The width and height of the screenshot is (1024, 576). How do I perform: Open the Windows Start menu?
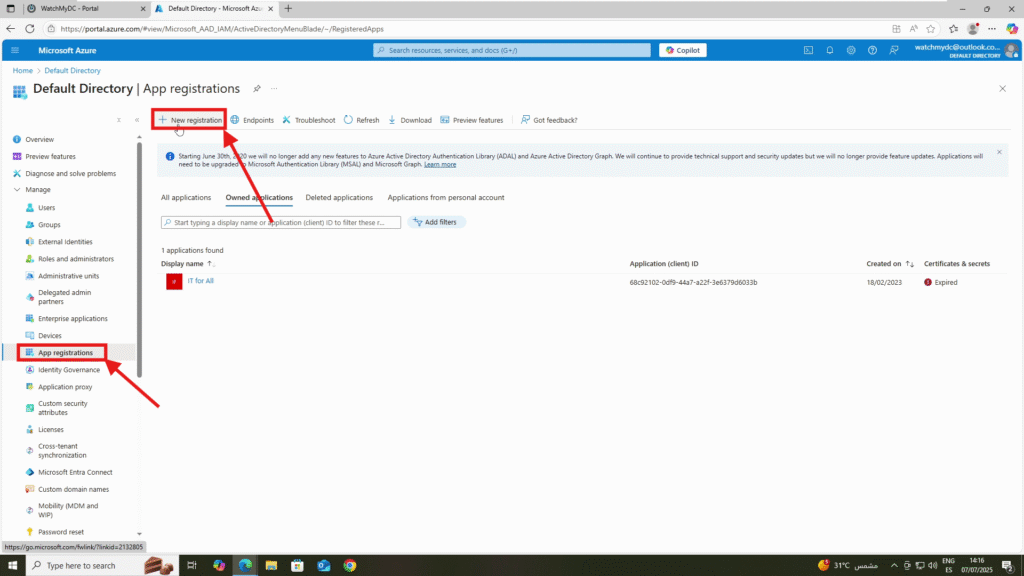[x=12, y=566]
